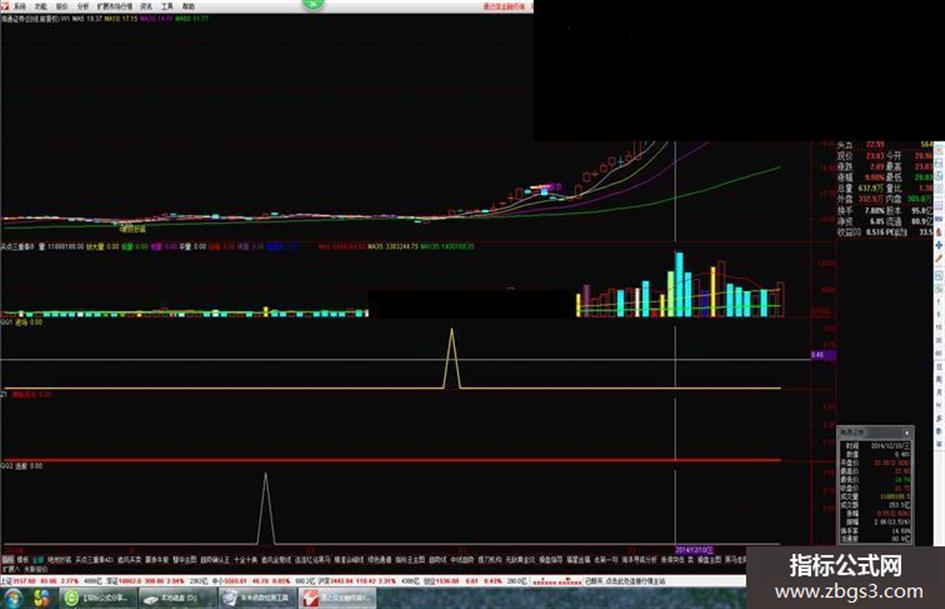Select the 月 monthly period button
This screenshot has height=609, width=945.
[x=938, y=392]
